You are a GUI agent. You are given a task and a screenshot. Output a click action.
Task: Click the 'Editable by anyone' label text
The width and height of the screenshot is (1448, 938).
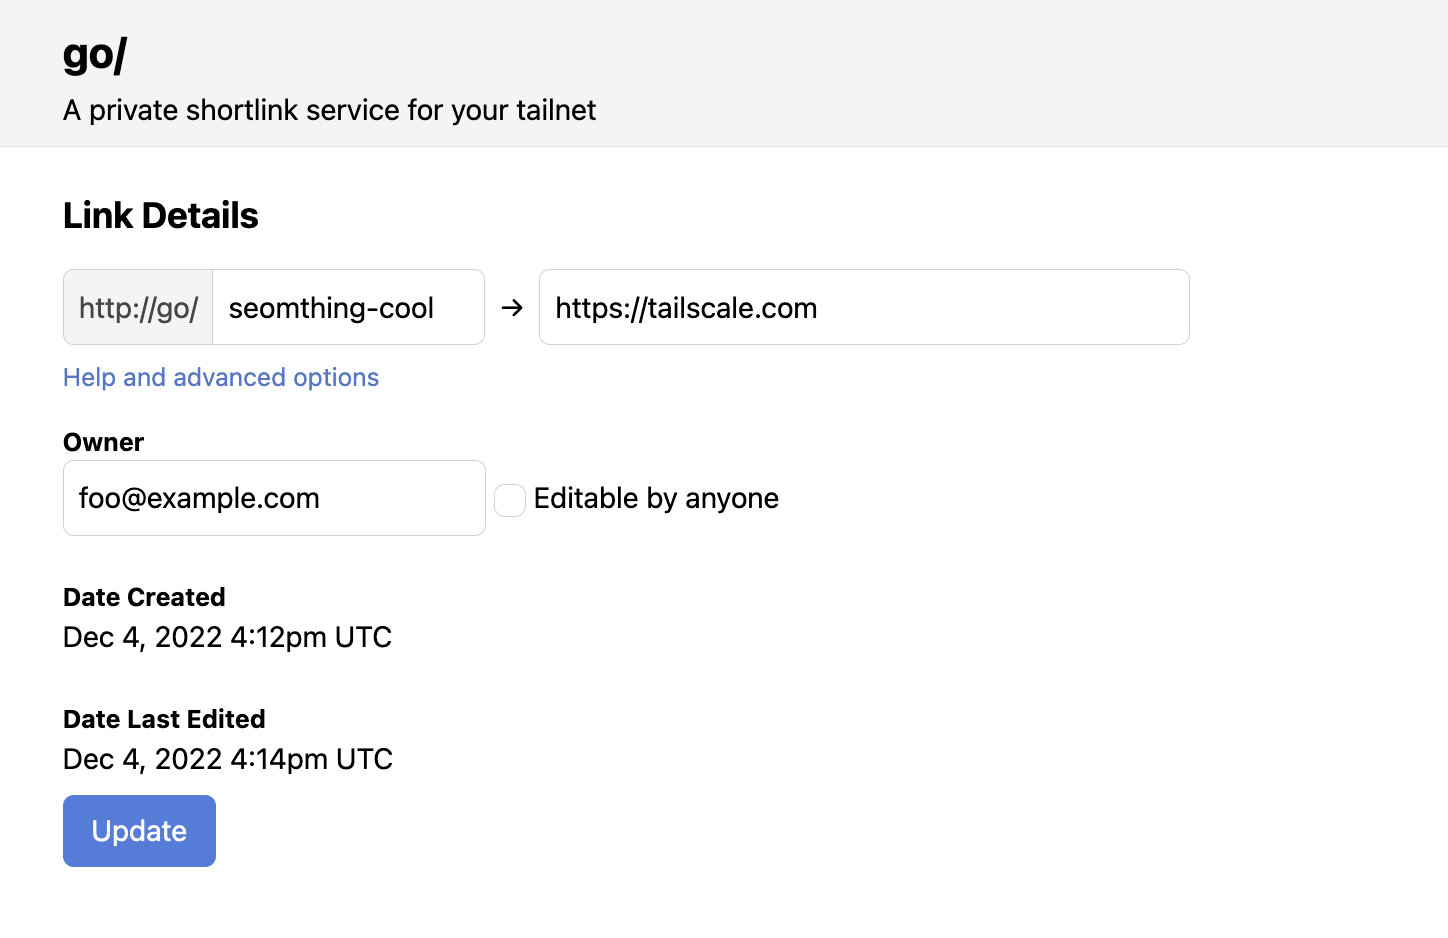coord(656,498)
